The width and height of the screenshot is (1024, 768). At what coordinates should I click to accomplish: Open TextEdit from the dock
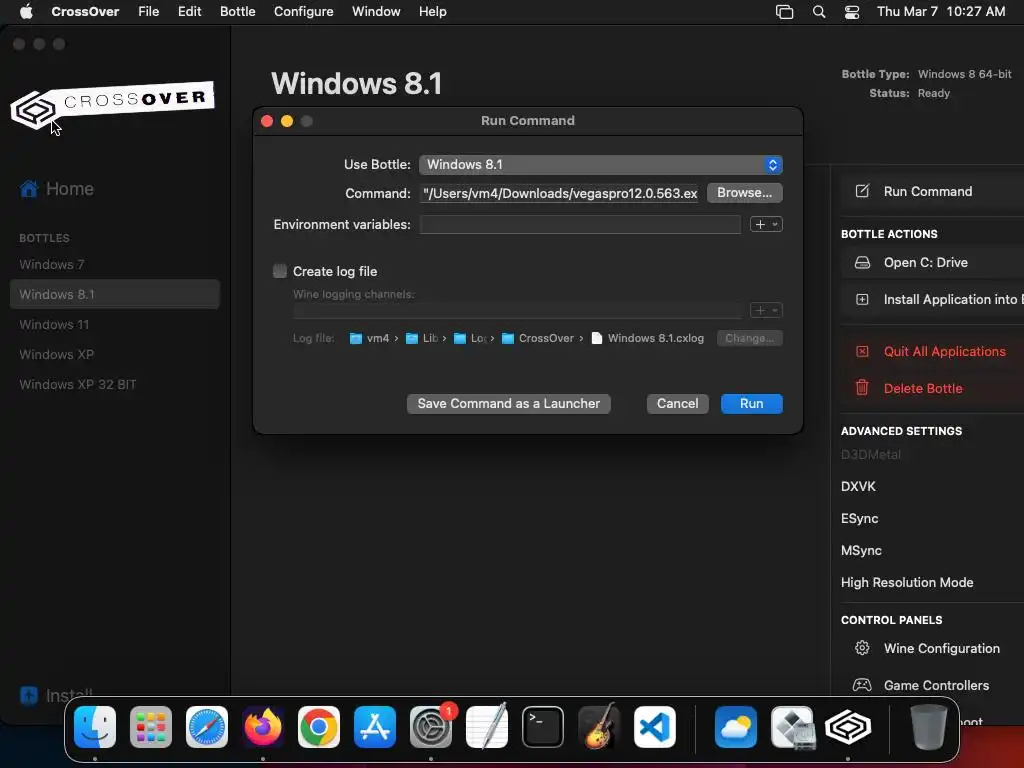[487, 727]
